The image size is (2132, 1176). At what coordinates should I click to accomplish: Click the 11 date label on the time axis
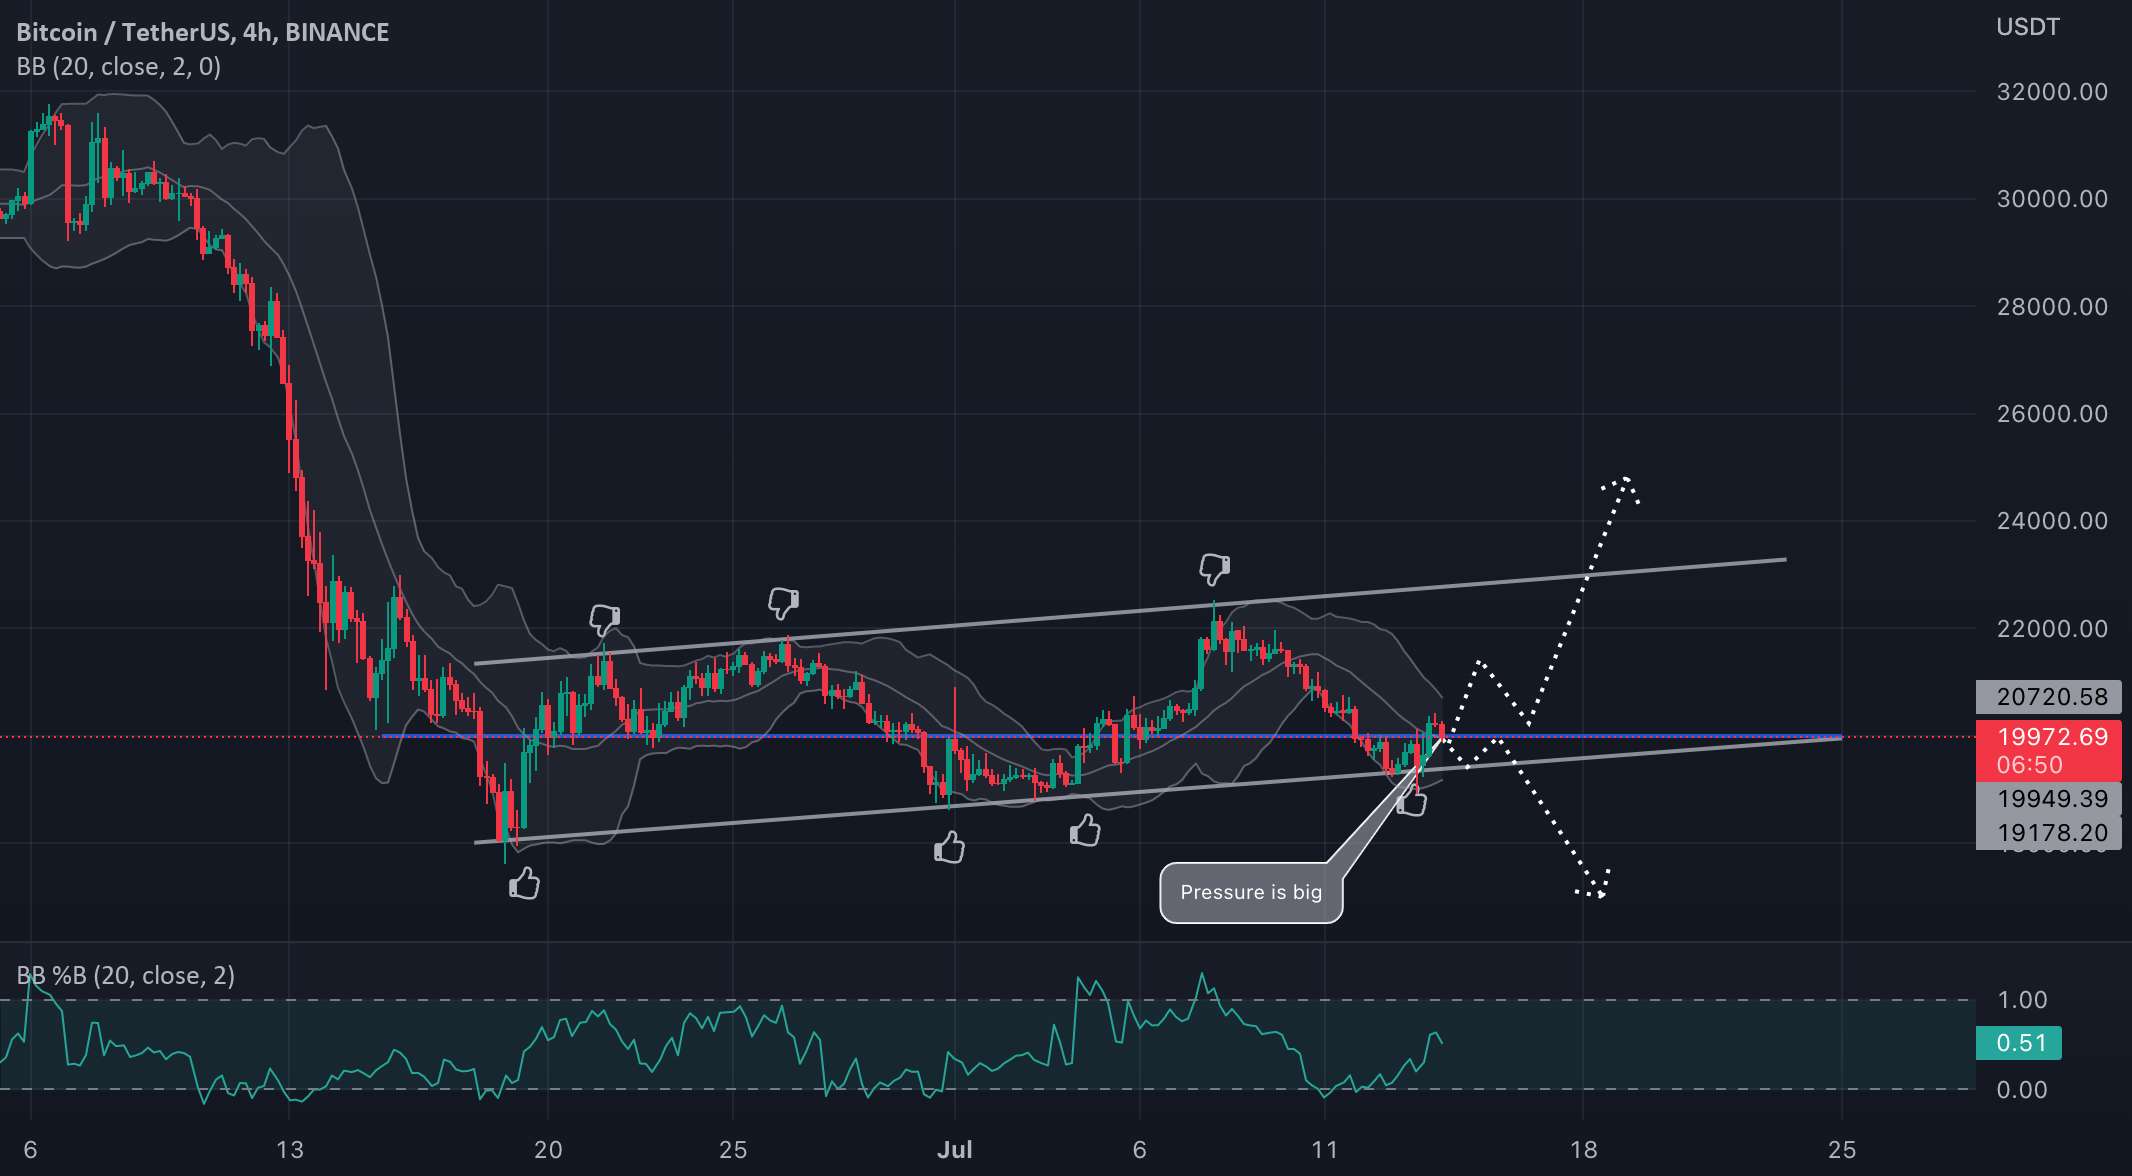[x=1324, y=1150]
